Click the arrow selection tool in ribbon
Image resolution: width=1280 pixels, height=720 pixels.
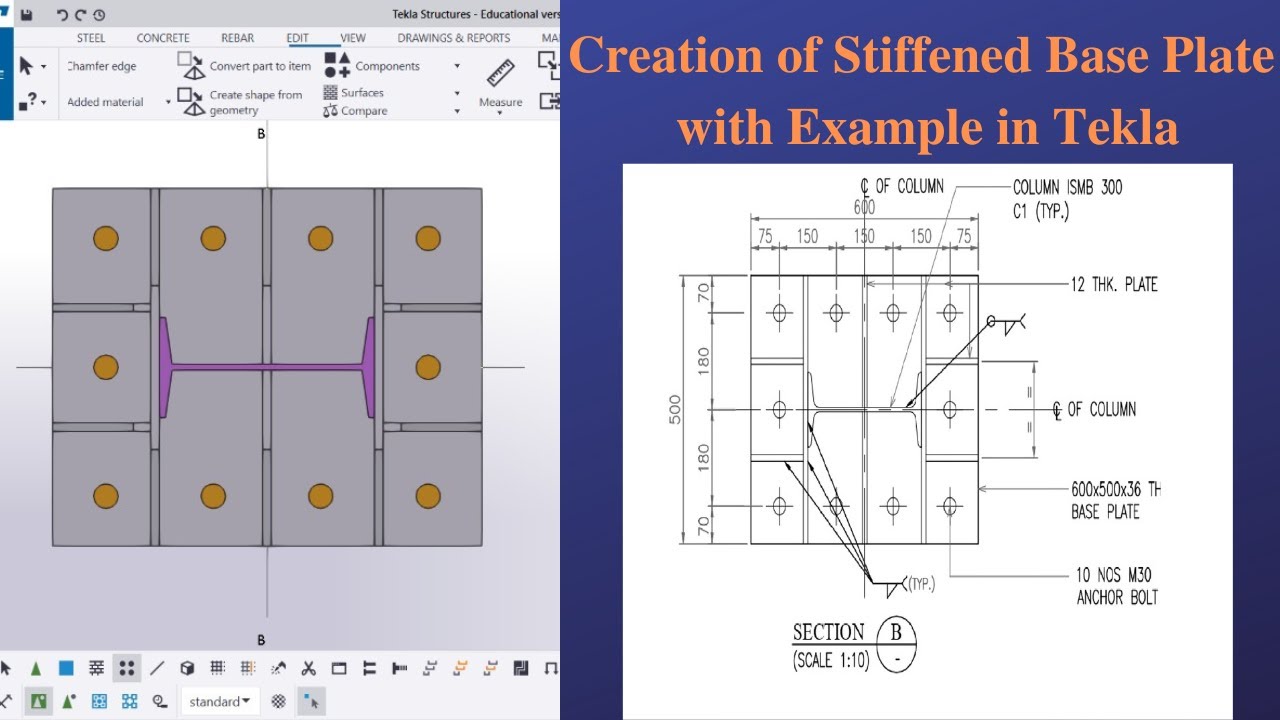26,67
